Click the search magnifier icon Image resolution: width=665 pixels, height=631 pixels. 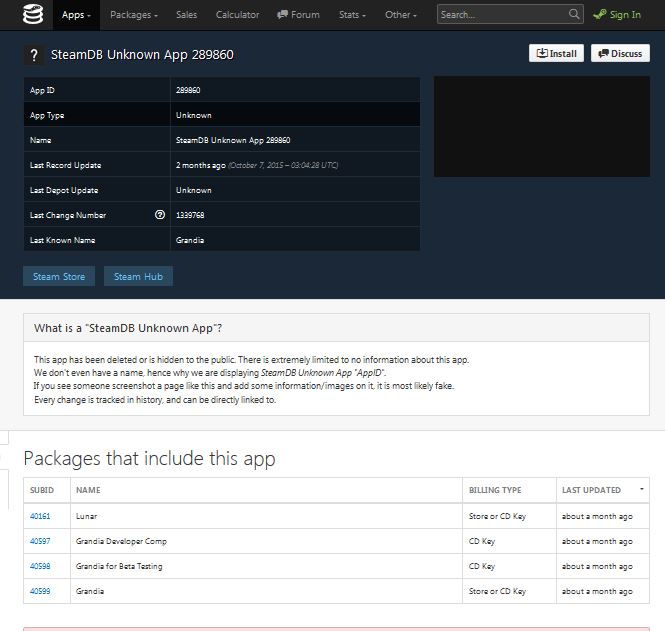[574, 15]
